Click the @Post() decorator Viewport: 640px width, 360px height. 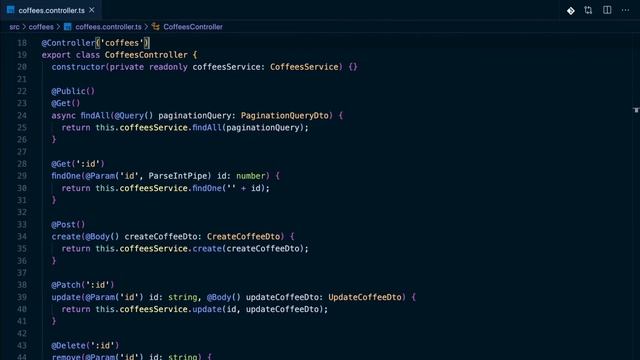tap(68, 224)
